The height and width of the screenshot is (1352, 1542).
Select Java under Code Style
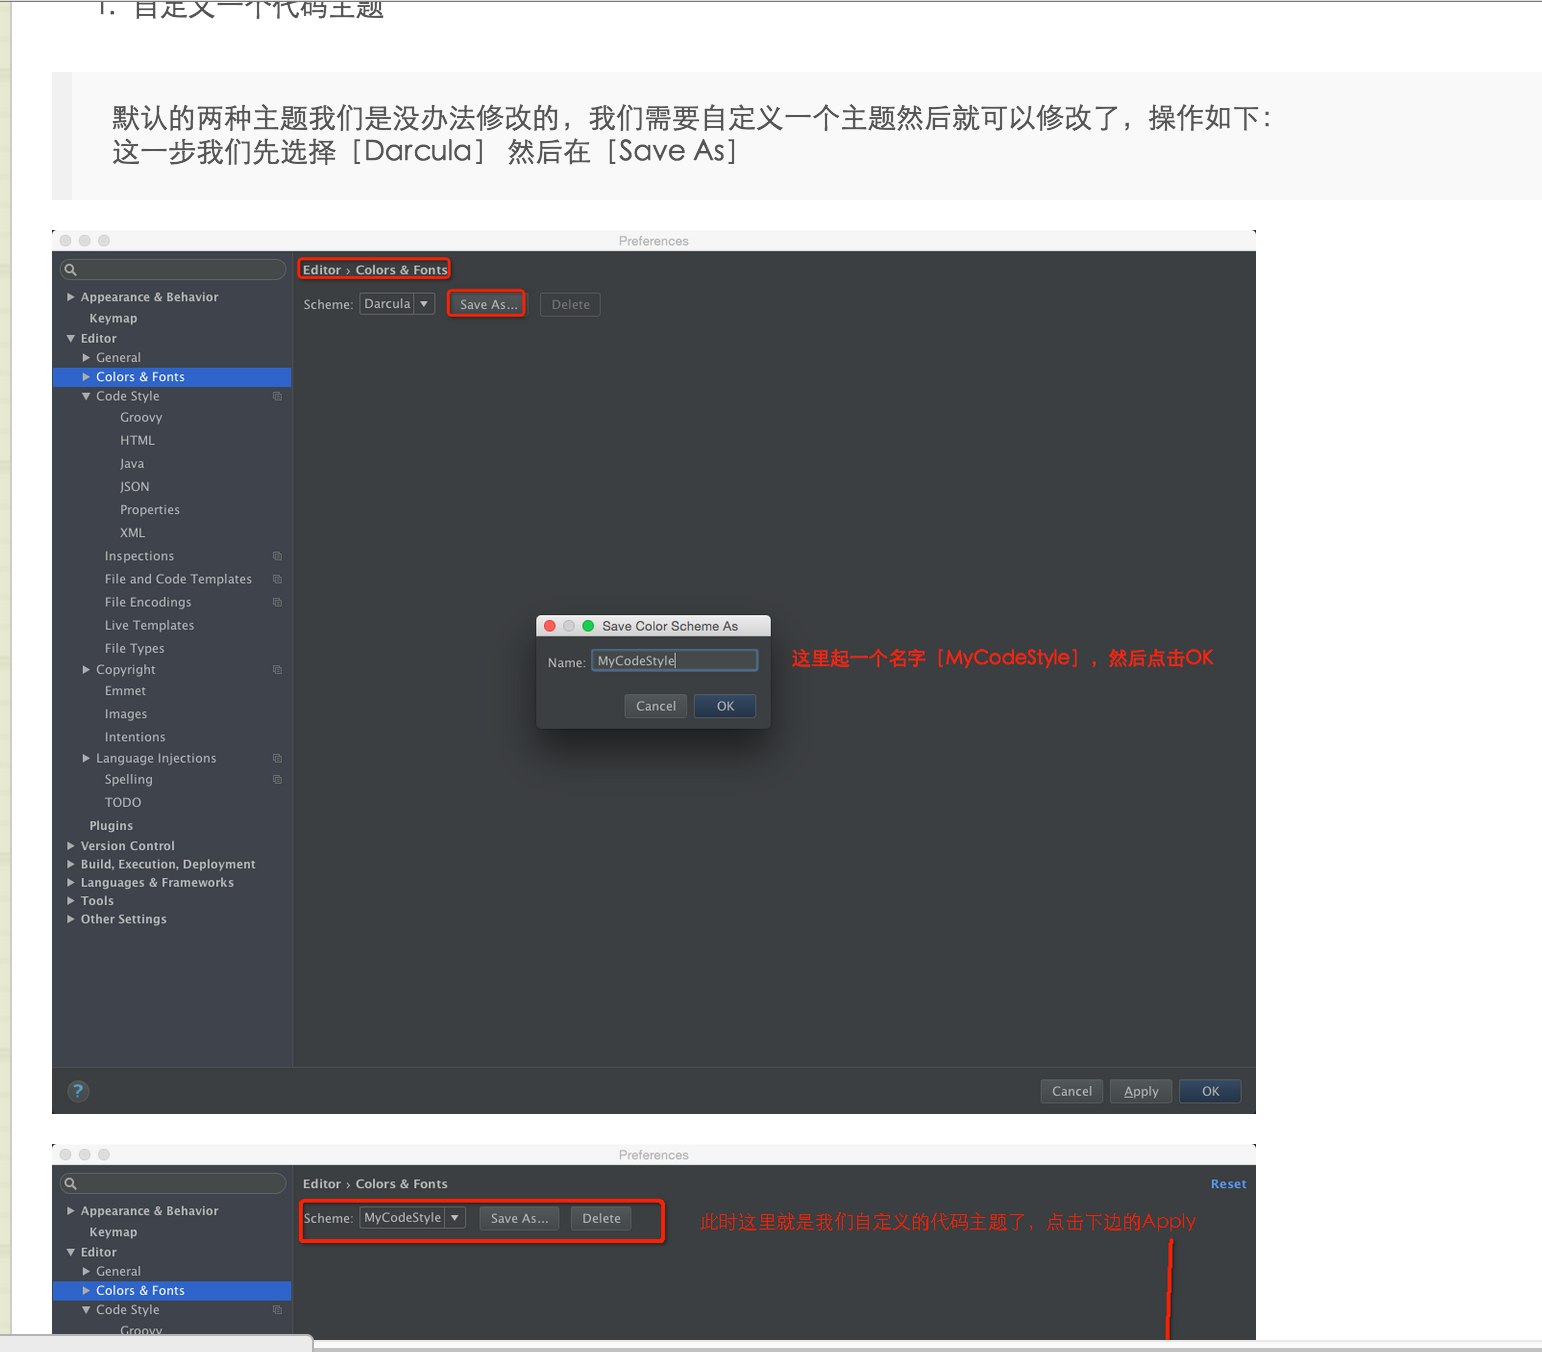pyautogui.click(x=132, y=464)
